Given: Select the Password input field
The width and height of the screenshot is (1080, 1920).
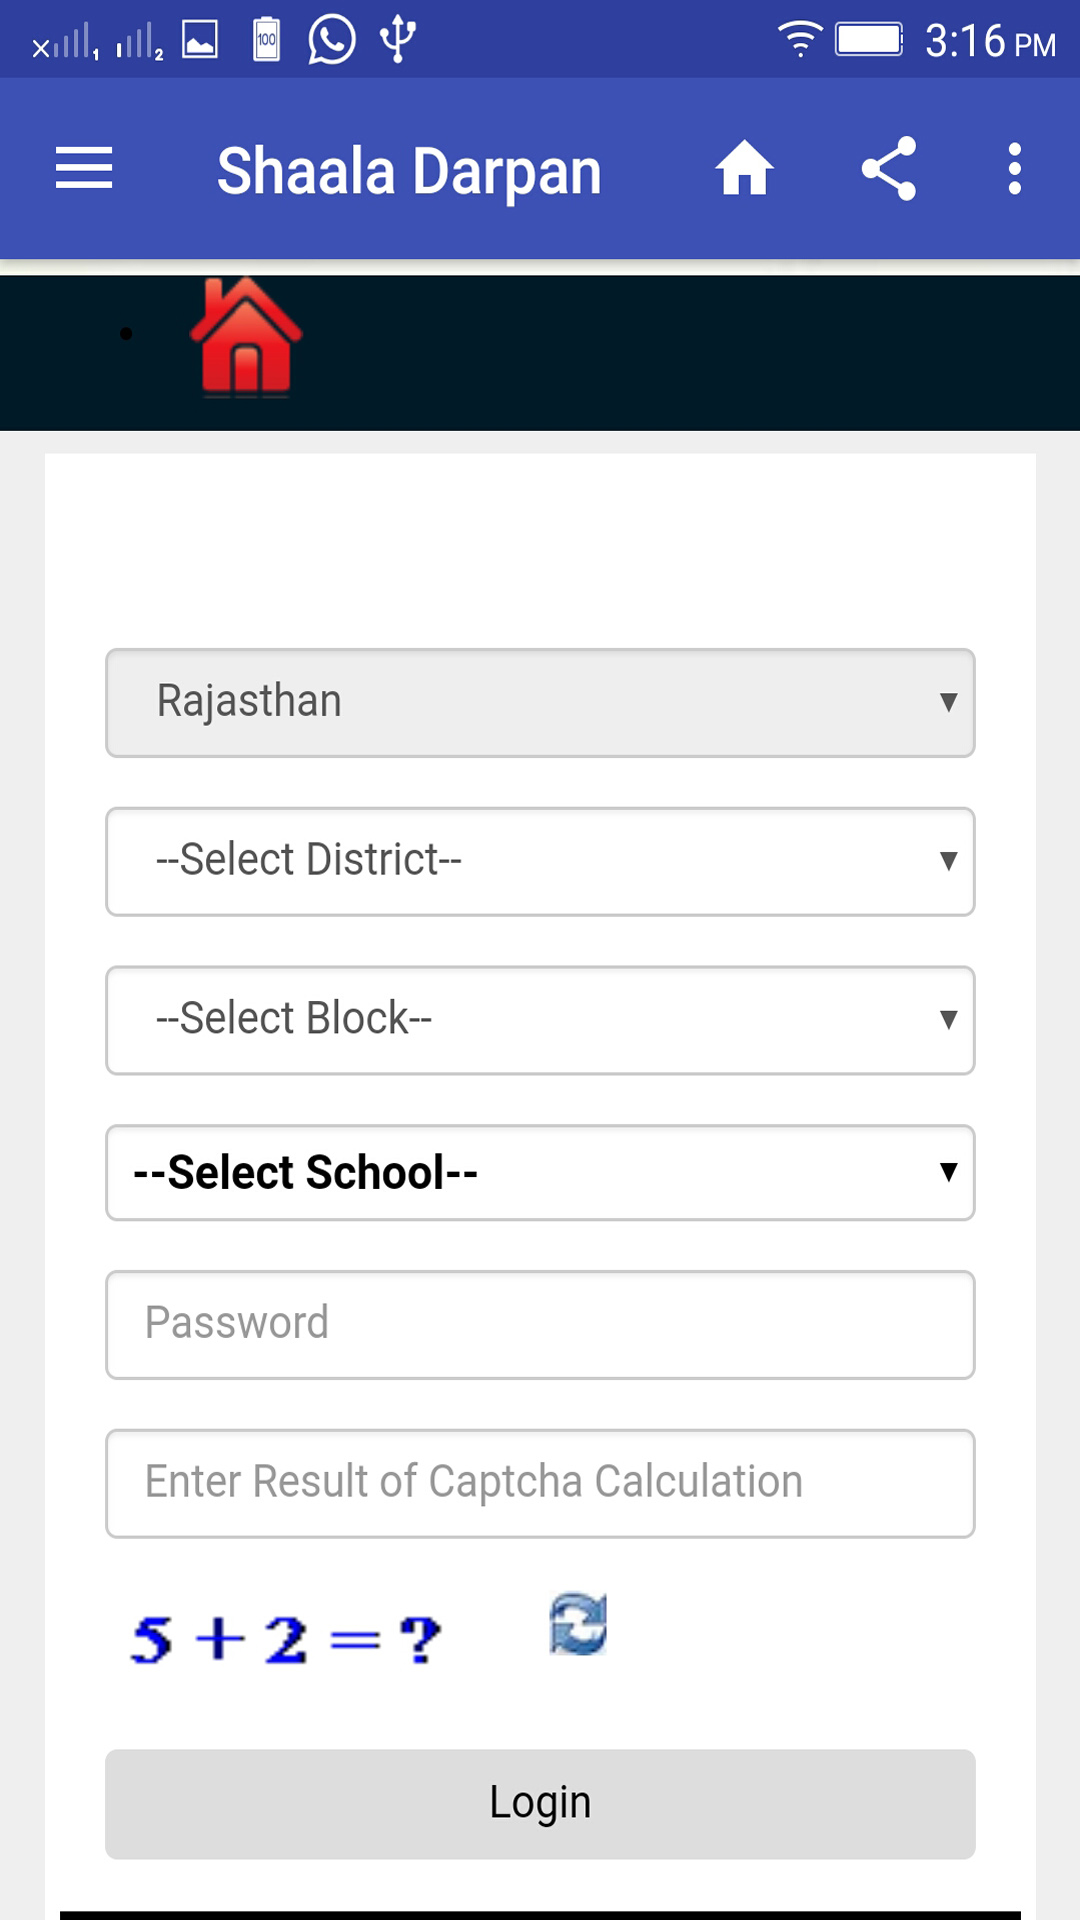Looking at the screenshot, I should (540, 1324).
